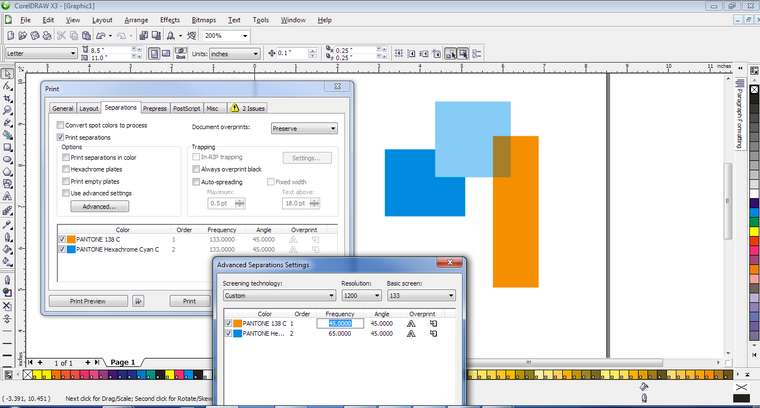The width and height of the screenshot is (760, 408).
Task: Uncheck Print separations checkbox
Action: coord(61,137)
